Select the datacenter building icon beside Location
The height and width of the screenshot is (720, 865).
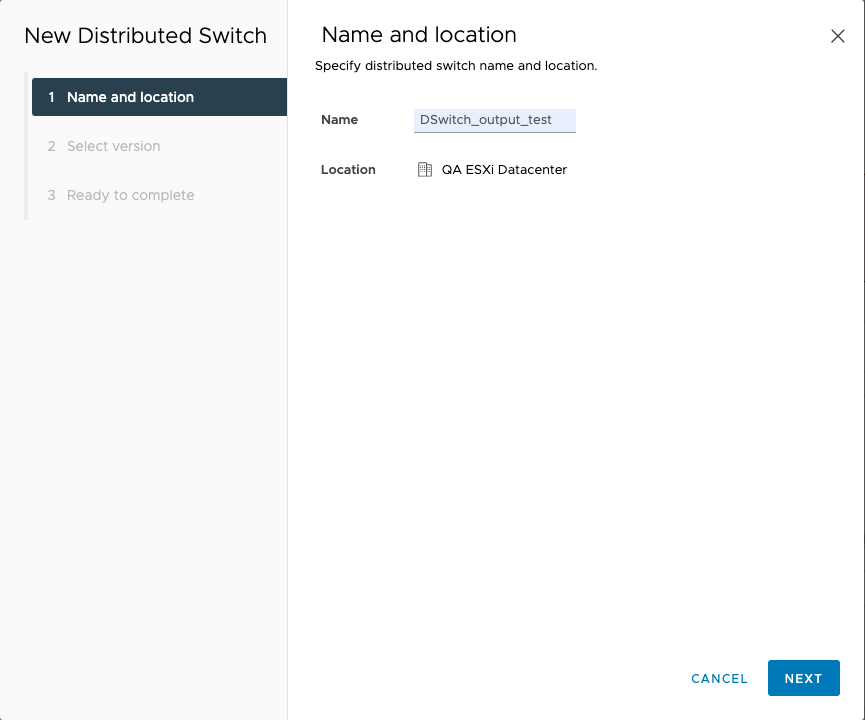point(424,169)
